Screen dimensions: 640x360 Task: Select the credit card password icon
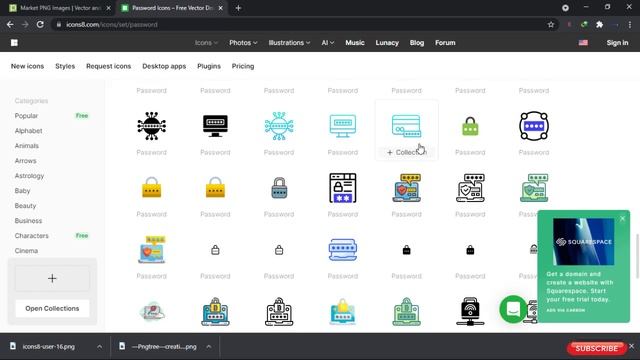(x=406, y=126)
